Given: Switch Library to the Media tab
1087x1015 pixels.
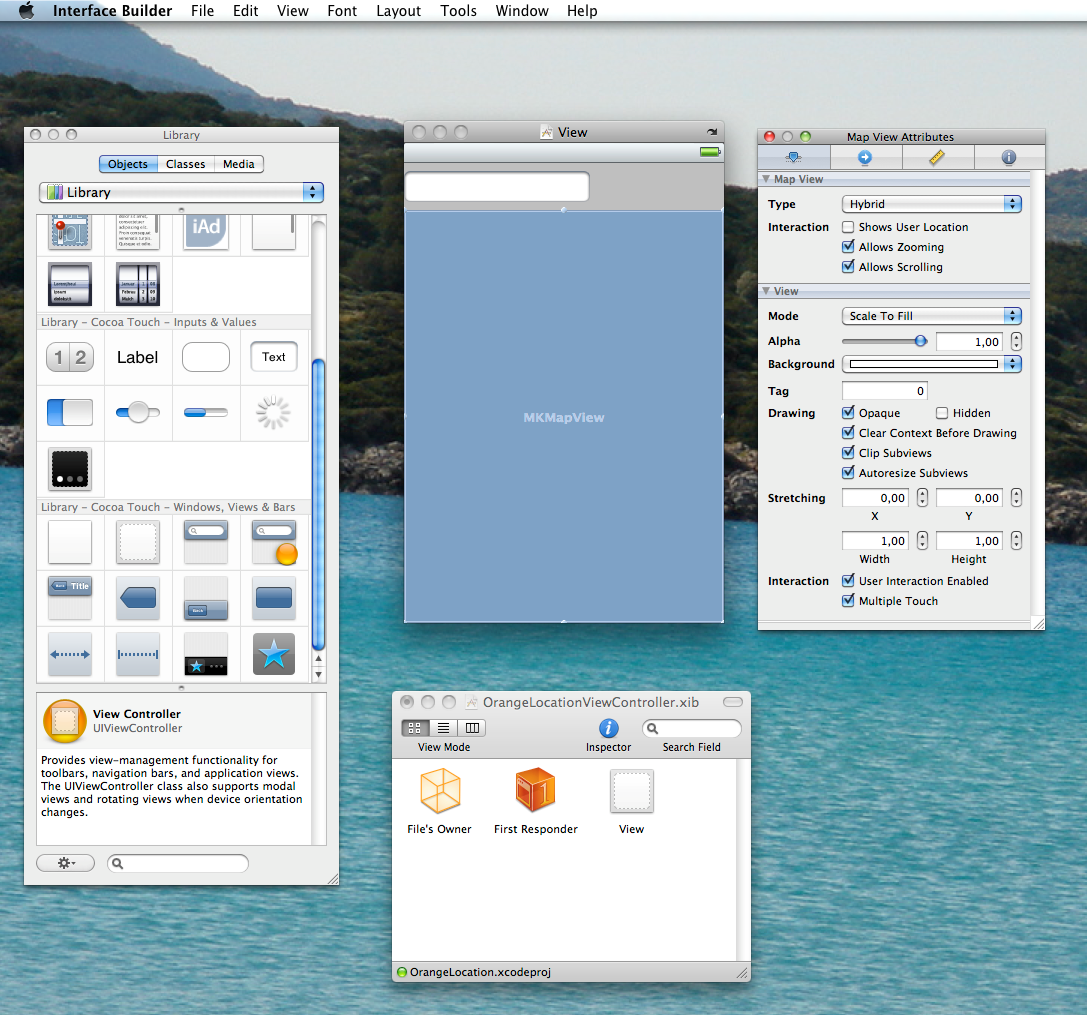Looking at the screenshot, I should click(x=238, y=164).
